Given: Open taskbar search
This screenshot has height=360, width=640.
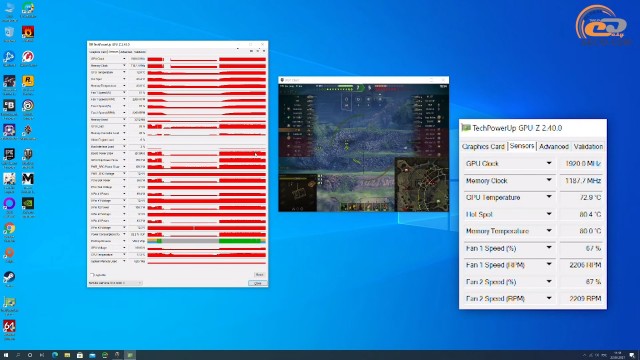Looking at the screenshot, I should (x=18, y=355).
